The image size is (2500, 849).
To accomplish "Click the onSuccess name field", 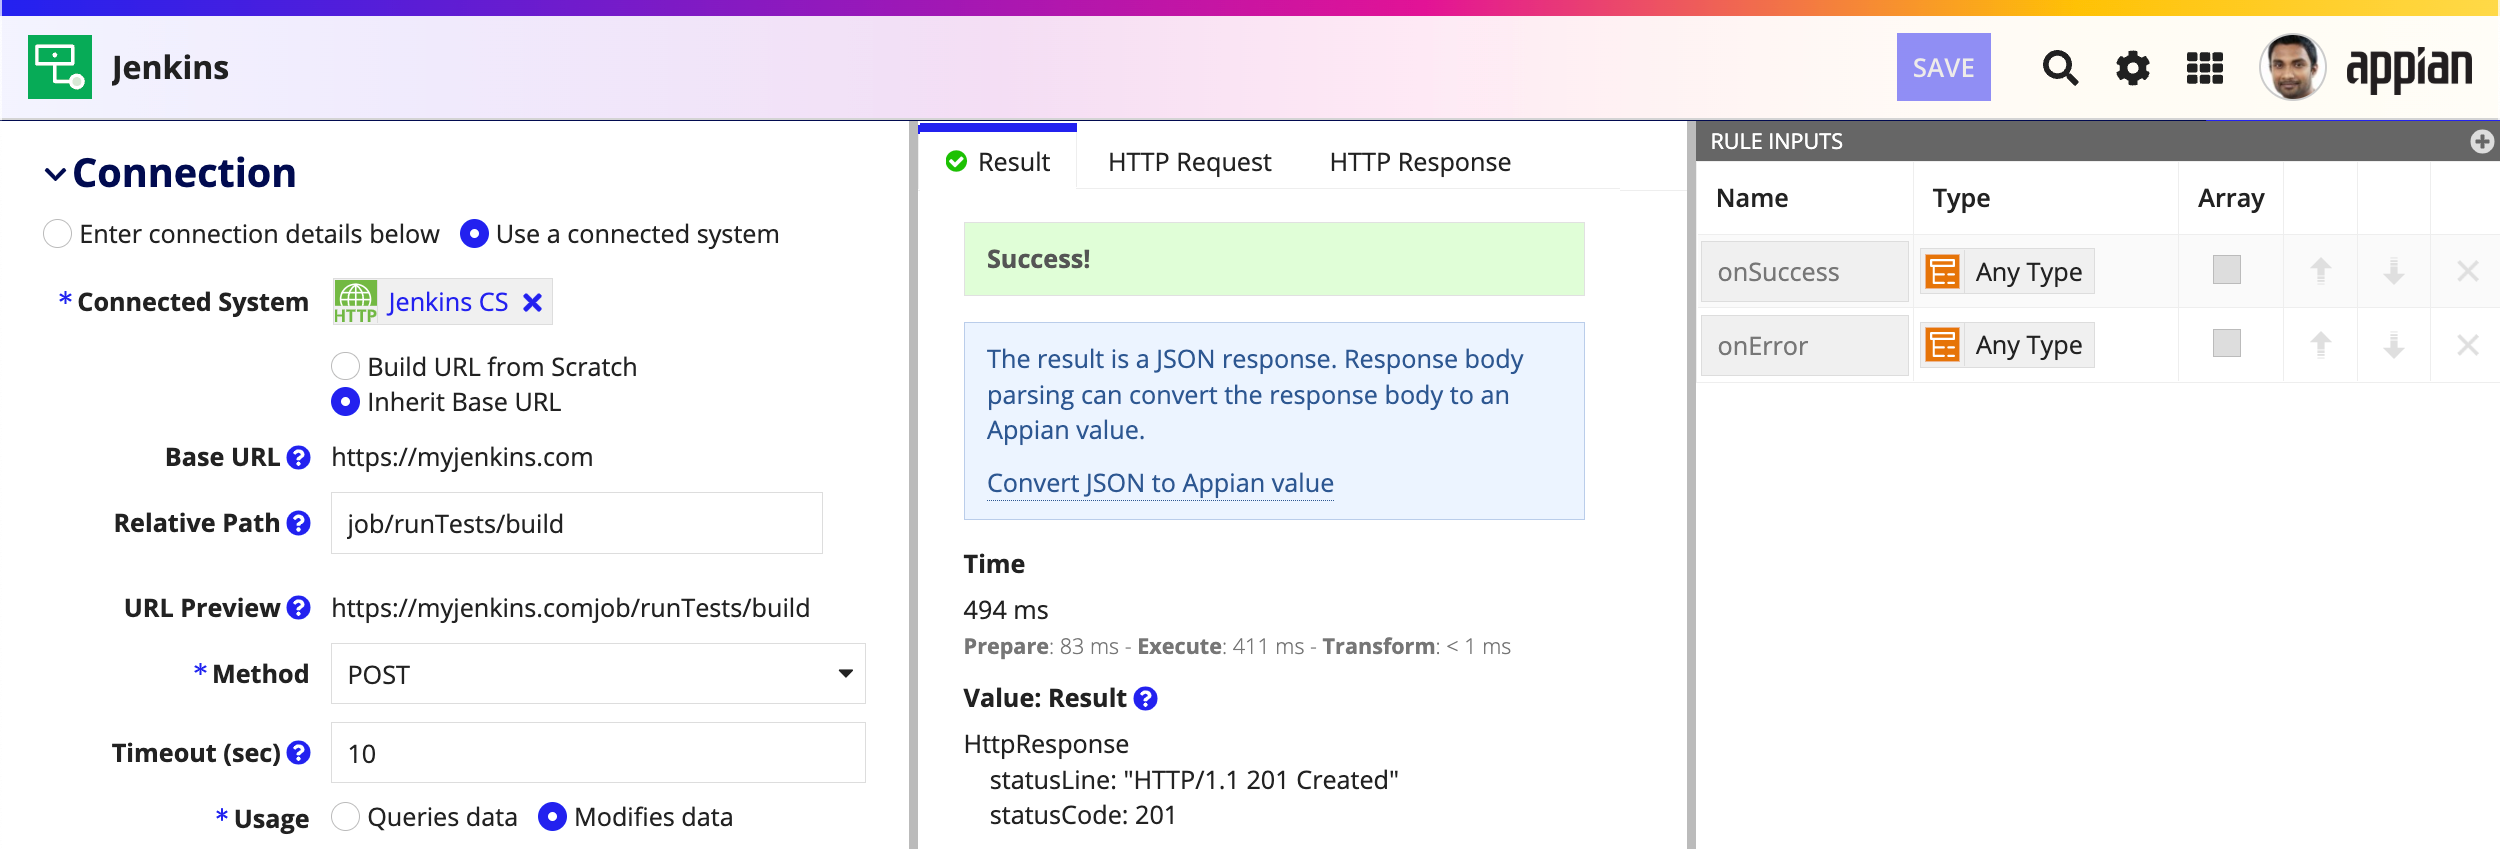I will [x=1805, y=271].
